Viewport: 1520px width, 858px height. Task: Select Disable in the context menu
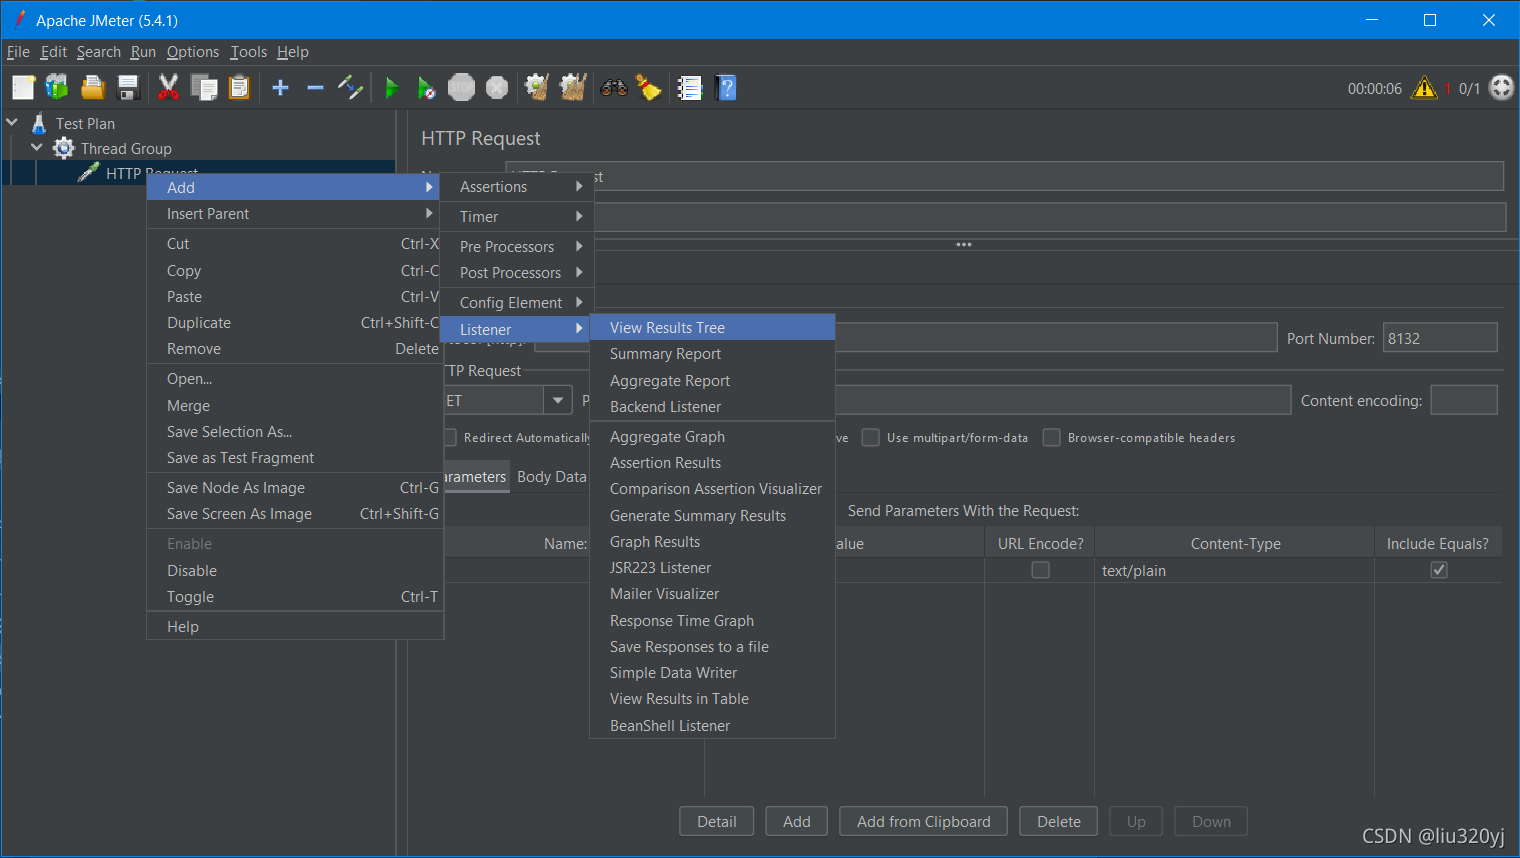click(x=293, y=571)
